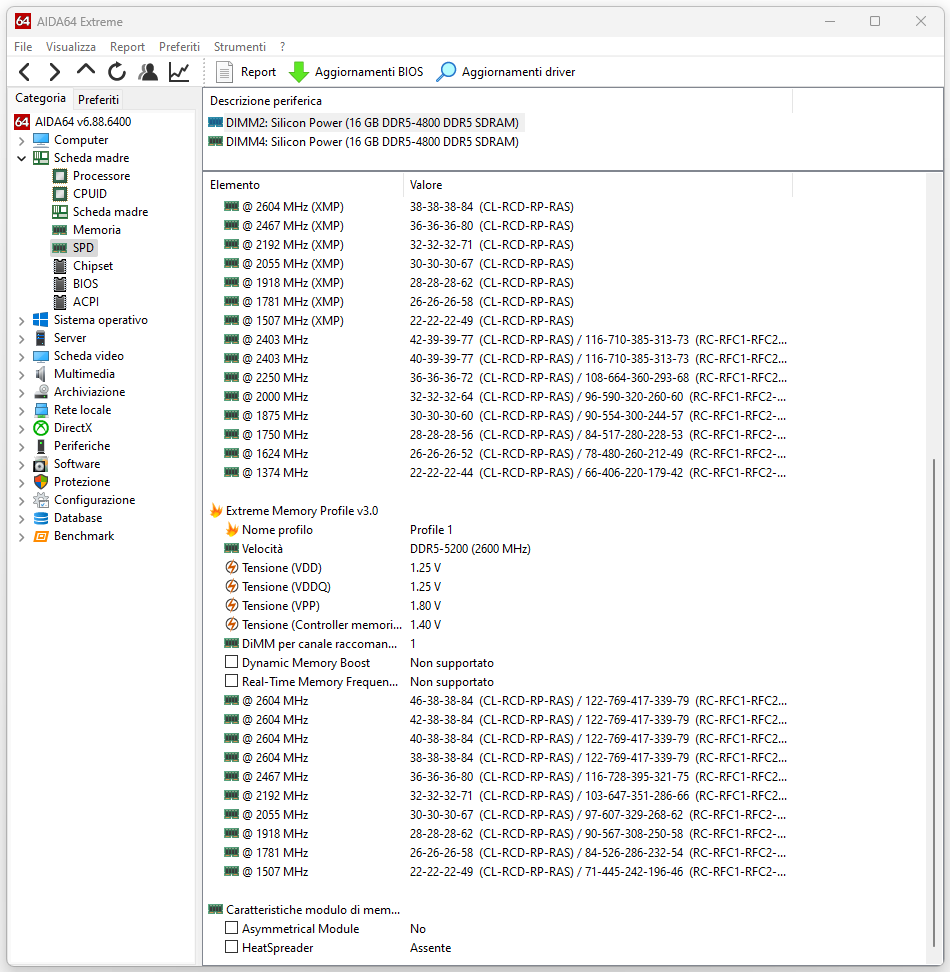Select the Extreme Memory Profile v3.0 heading

295,511
